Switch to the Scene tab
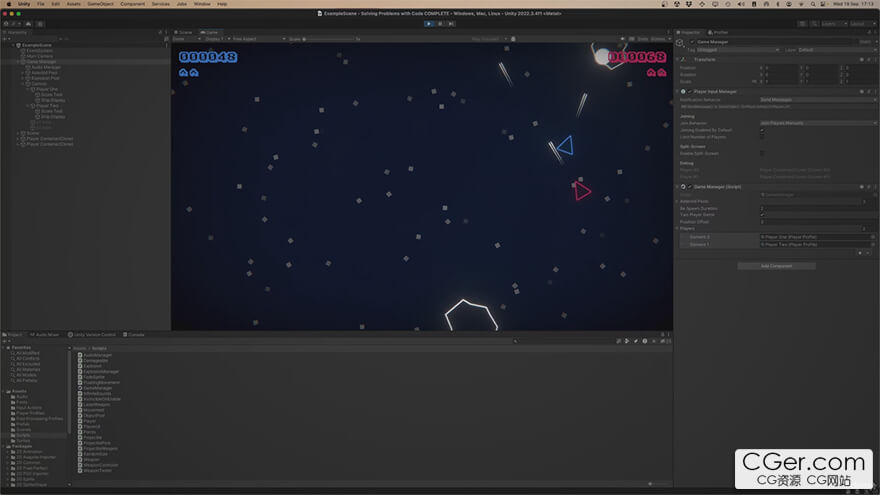 (x=184, y=33)
